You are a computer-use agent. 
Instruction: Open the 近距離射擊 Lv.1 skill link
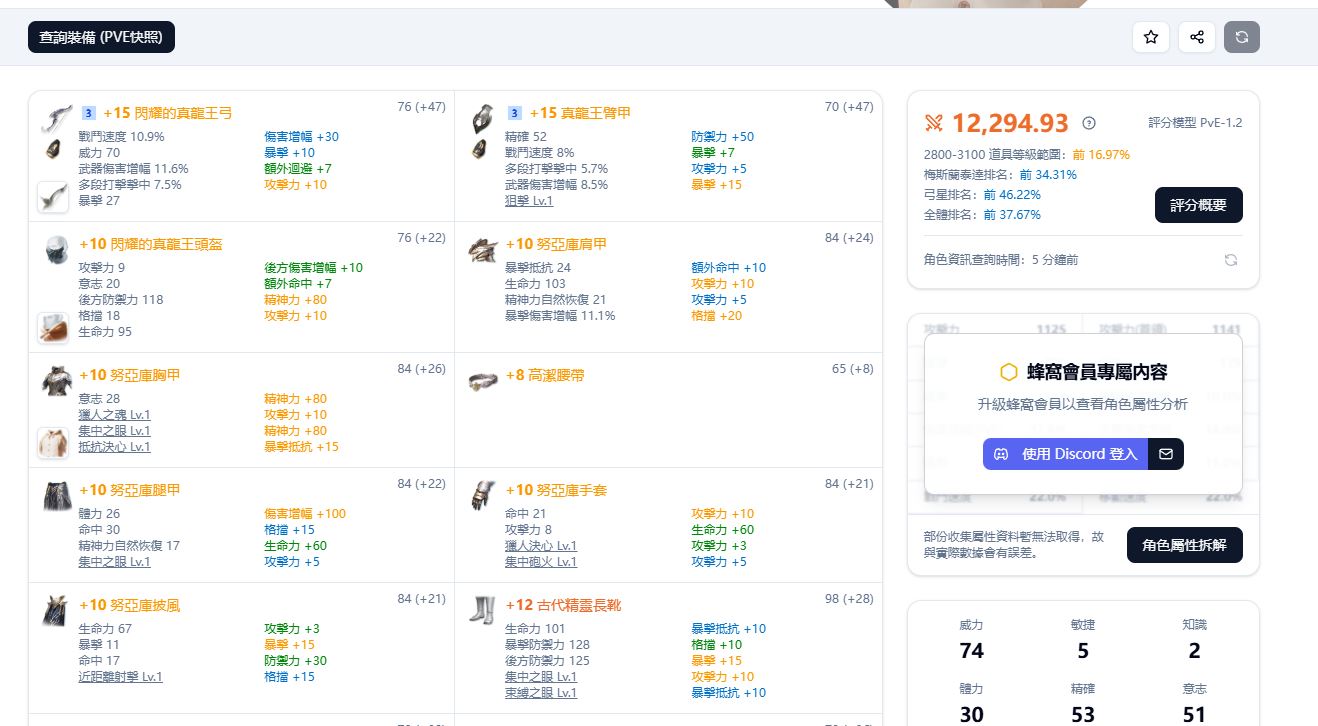pos(120,677)
